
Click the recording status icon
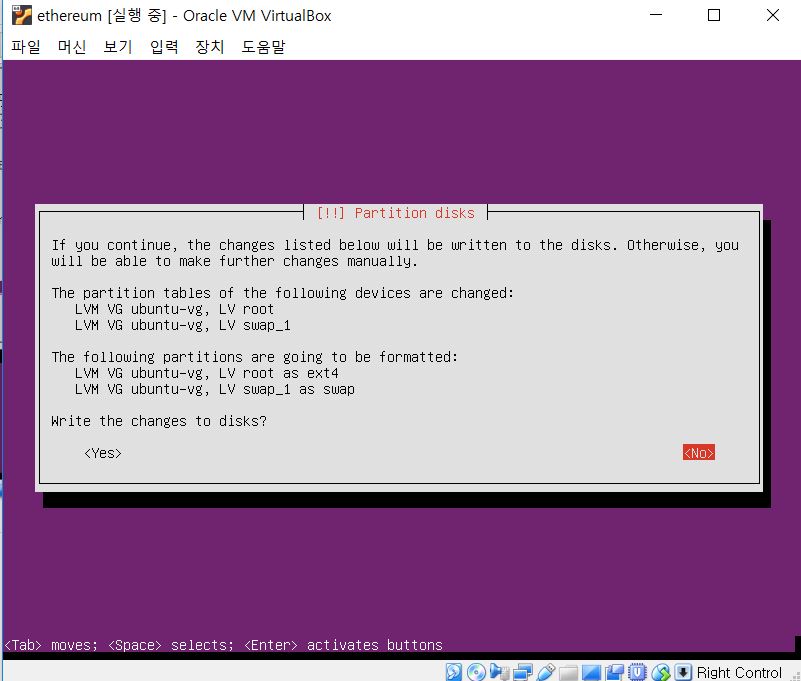point(615,672)
